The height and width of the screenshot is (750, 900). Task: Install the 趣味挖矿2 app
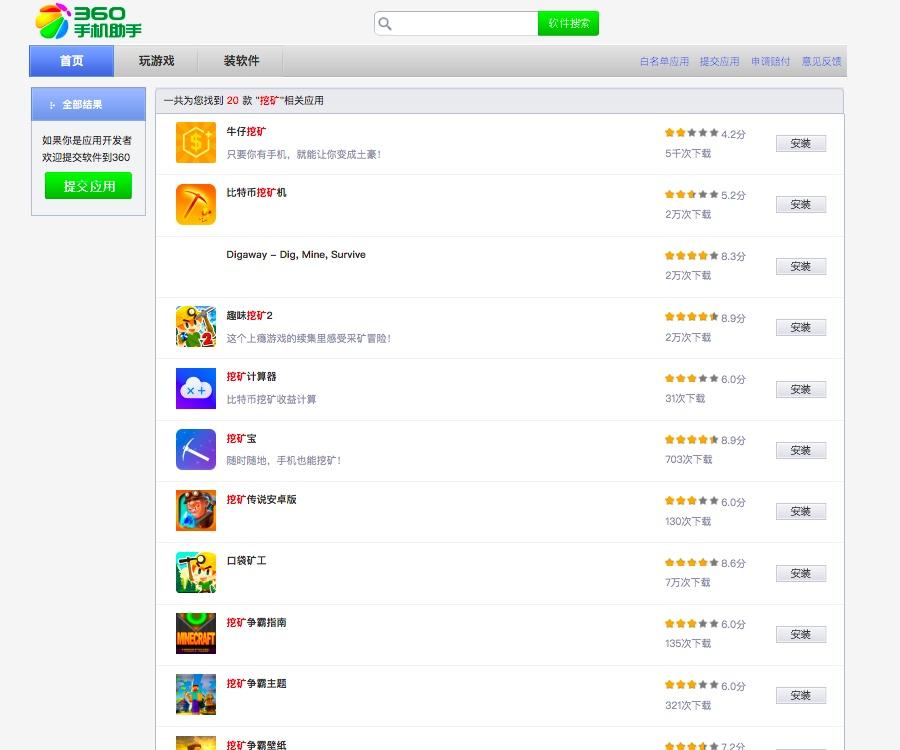tap(801, 328)
